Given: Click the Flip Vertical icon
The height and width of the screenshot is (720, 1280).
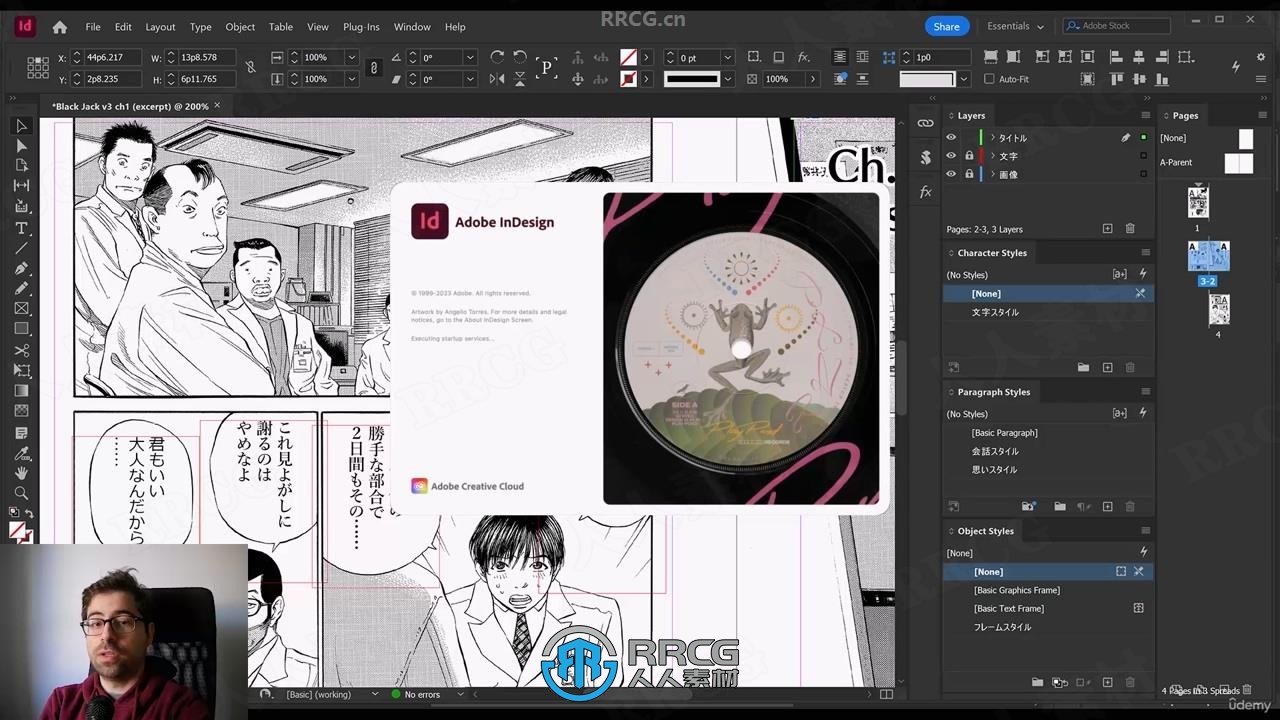Looking at the screenshot, I should [x=519, y=79].
